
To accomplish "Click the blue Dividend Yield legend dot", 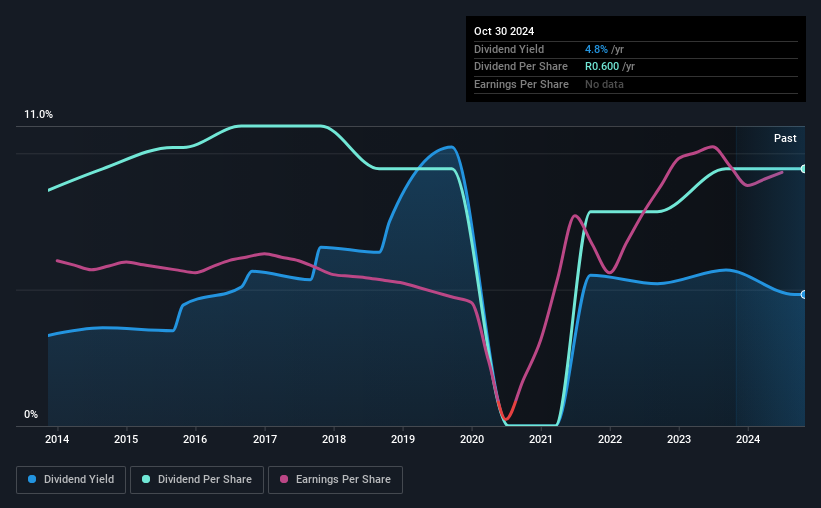I will (32, 479).
